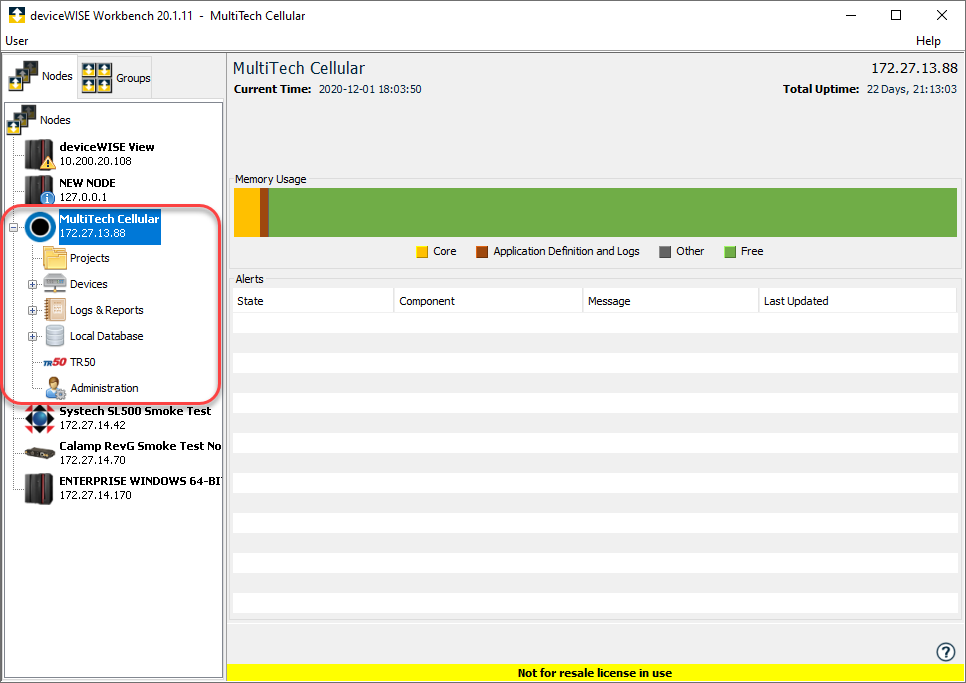Click the 172.27.13.88 address in header
This screenshot has width=966, height=683.
[x=914, y=68]
